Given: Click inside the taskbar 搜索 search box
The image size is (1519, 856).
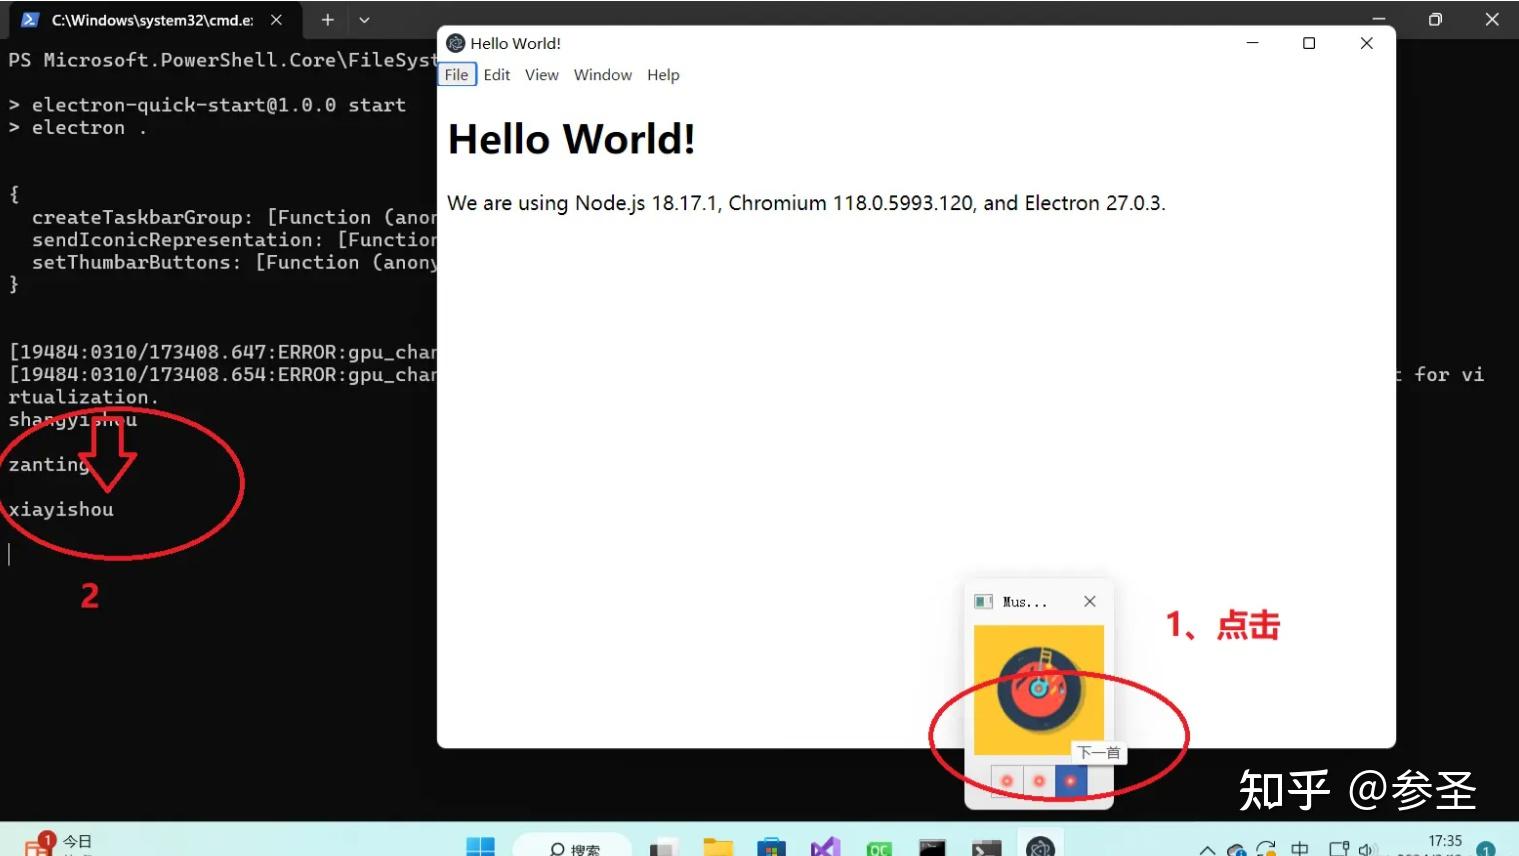Looking at the screenshot, I should point(575,847).
